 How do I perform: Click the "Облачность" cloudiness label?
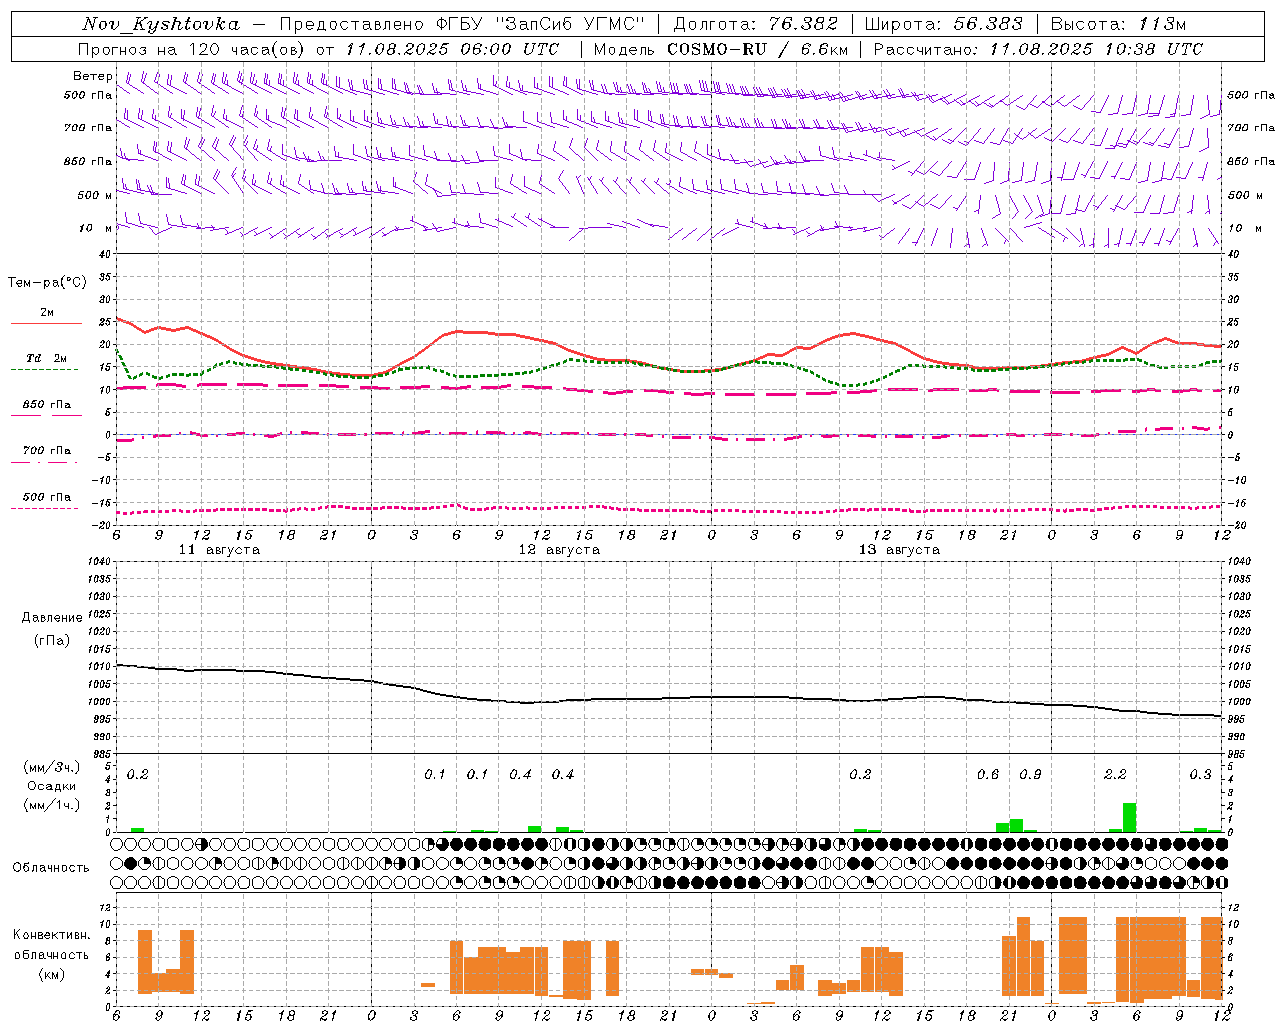(51, 867)
